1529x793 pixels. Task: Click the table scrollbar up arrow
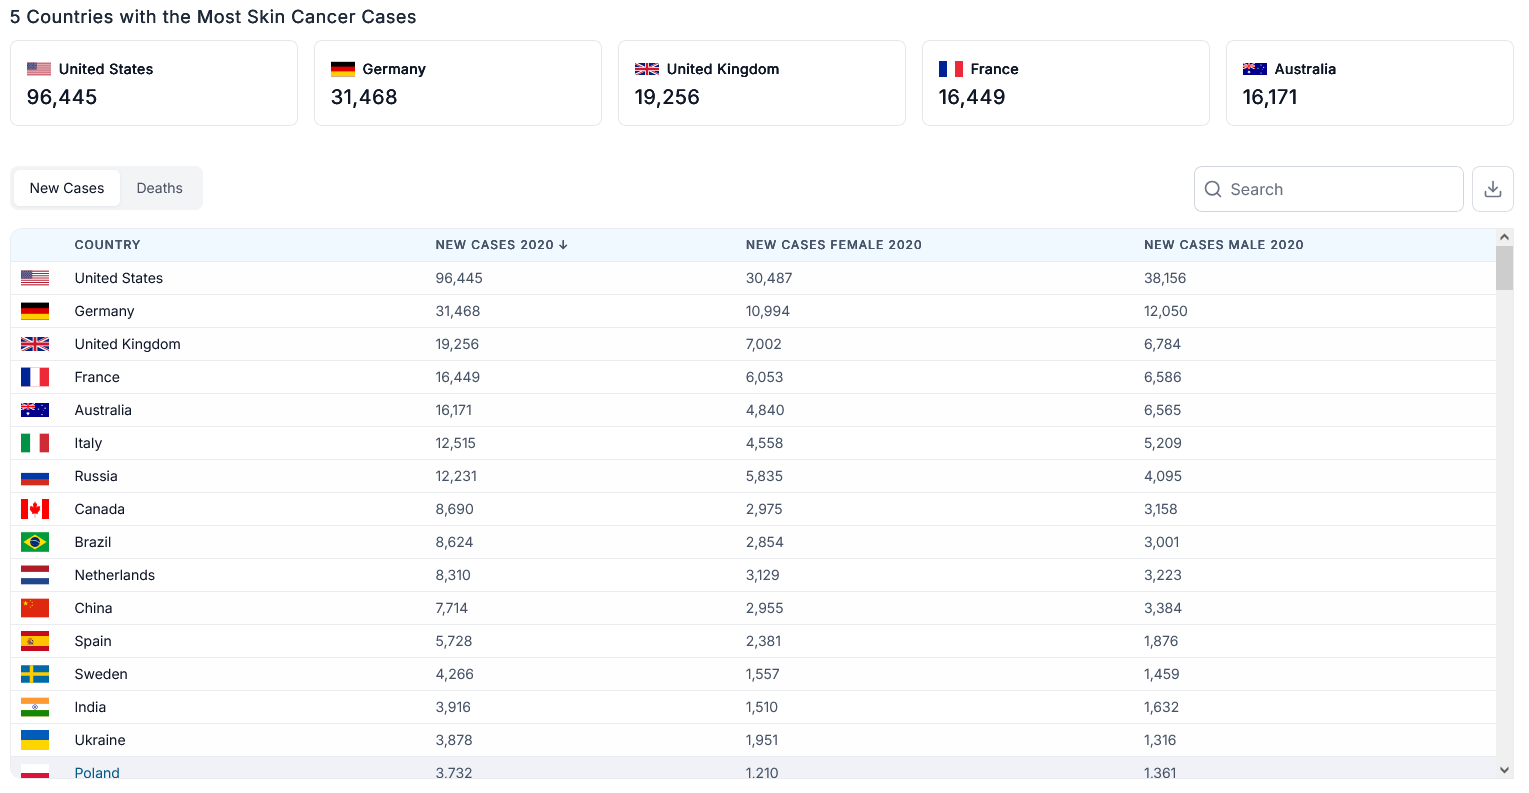tap(1504, 237)
